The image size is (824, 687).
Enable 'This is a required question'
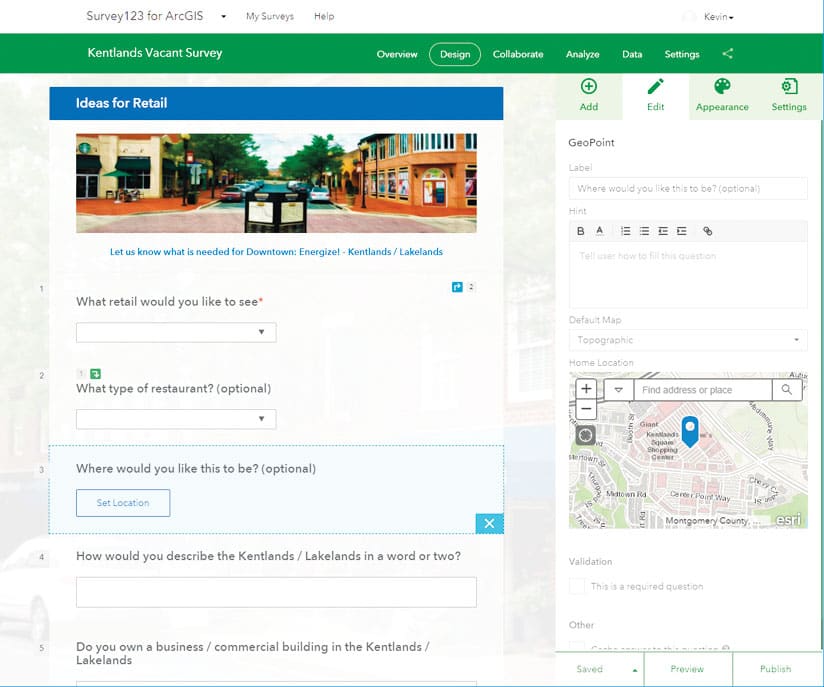[x=576, y=587]
